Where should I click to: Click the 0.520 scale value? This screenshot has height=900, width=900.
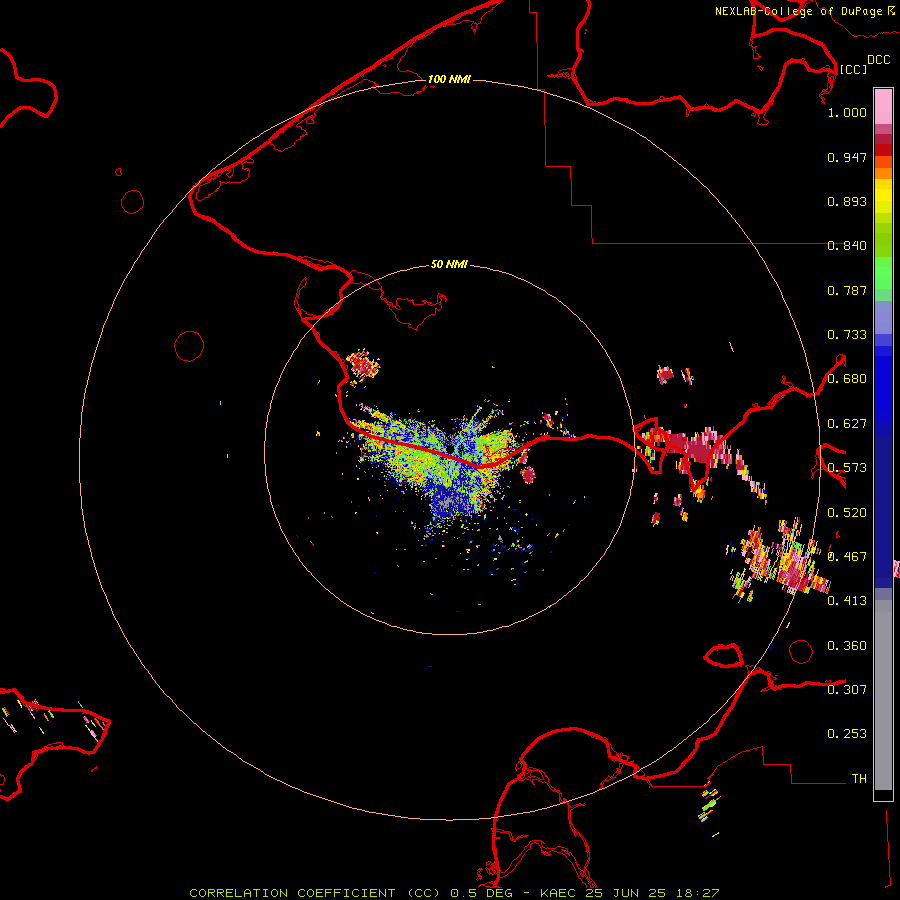(x=847, y=513)
